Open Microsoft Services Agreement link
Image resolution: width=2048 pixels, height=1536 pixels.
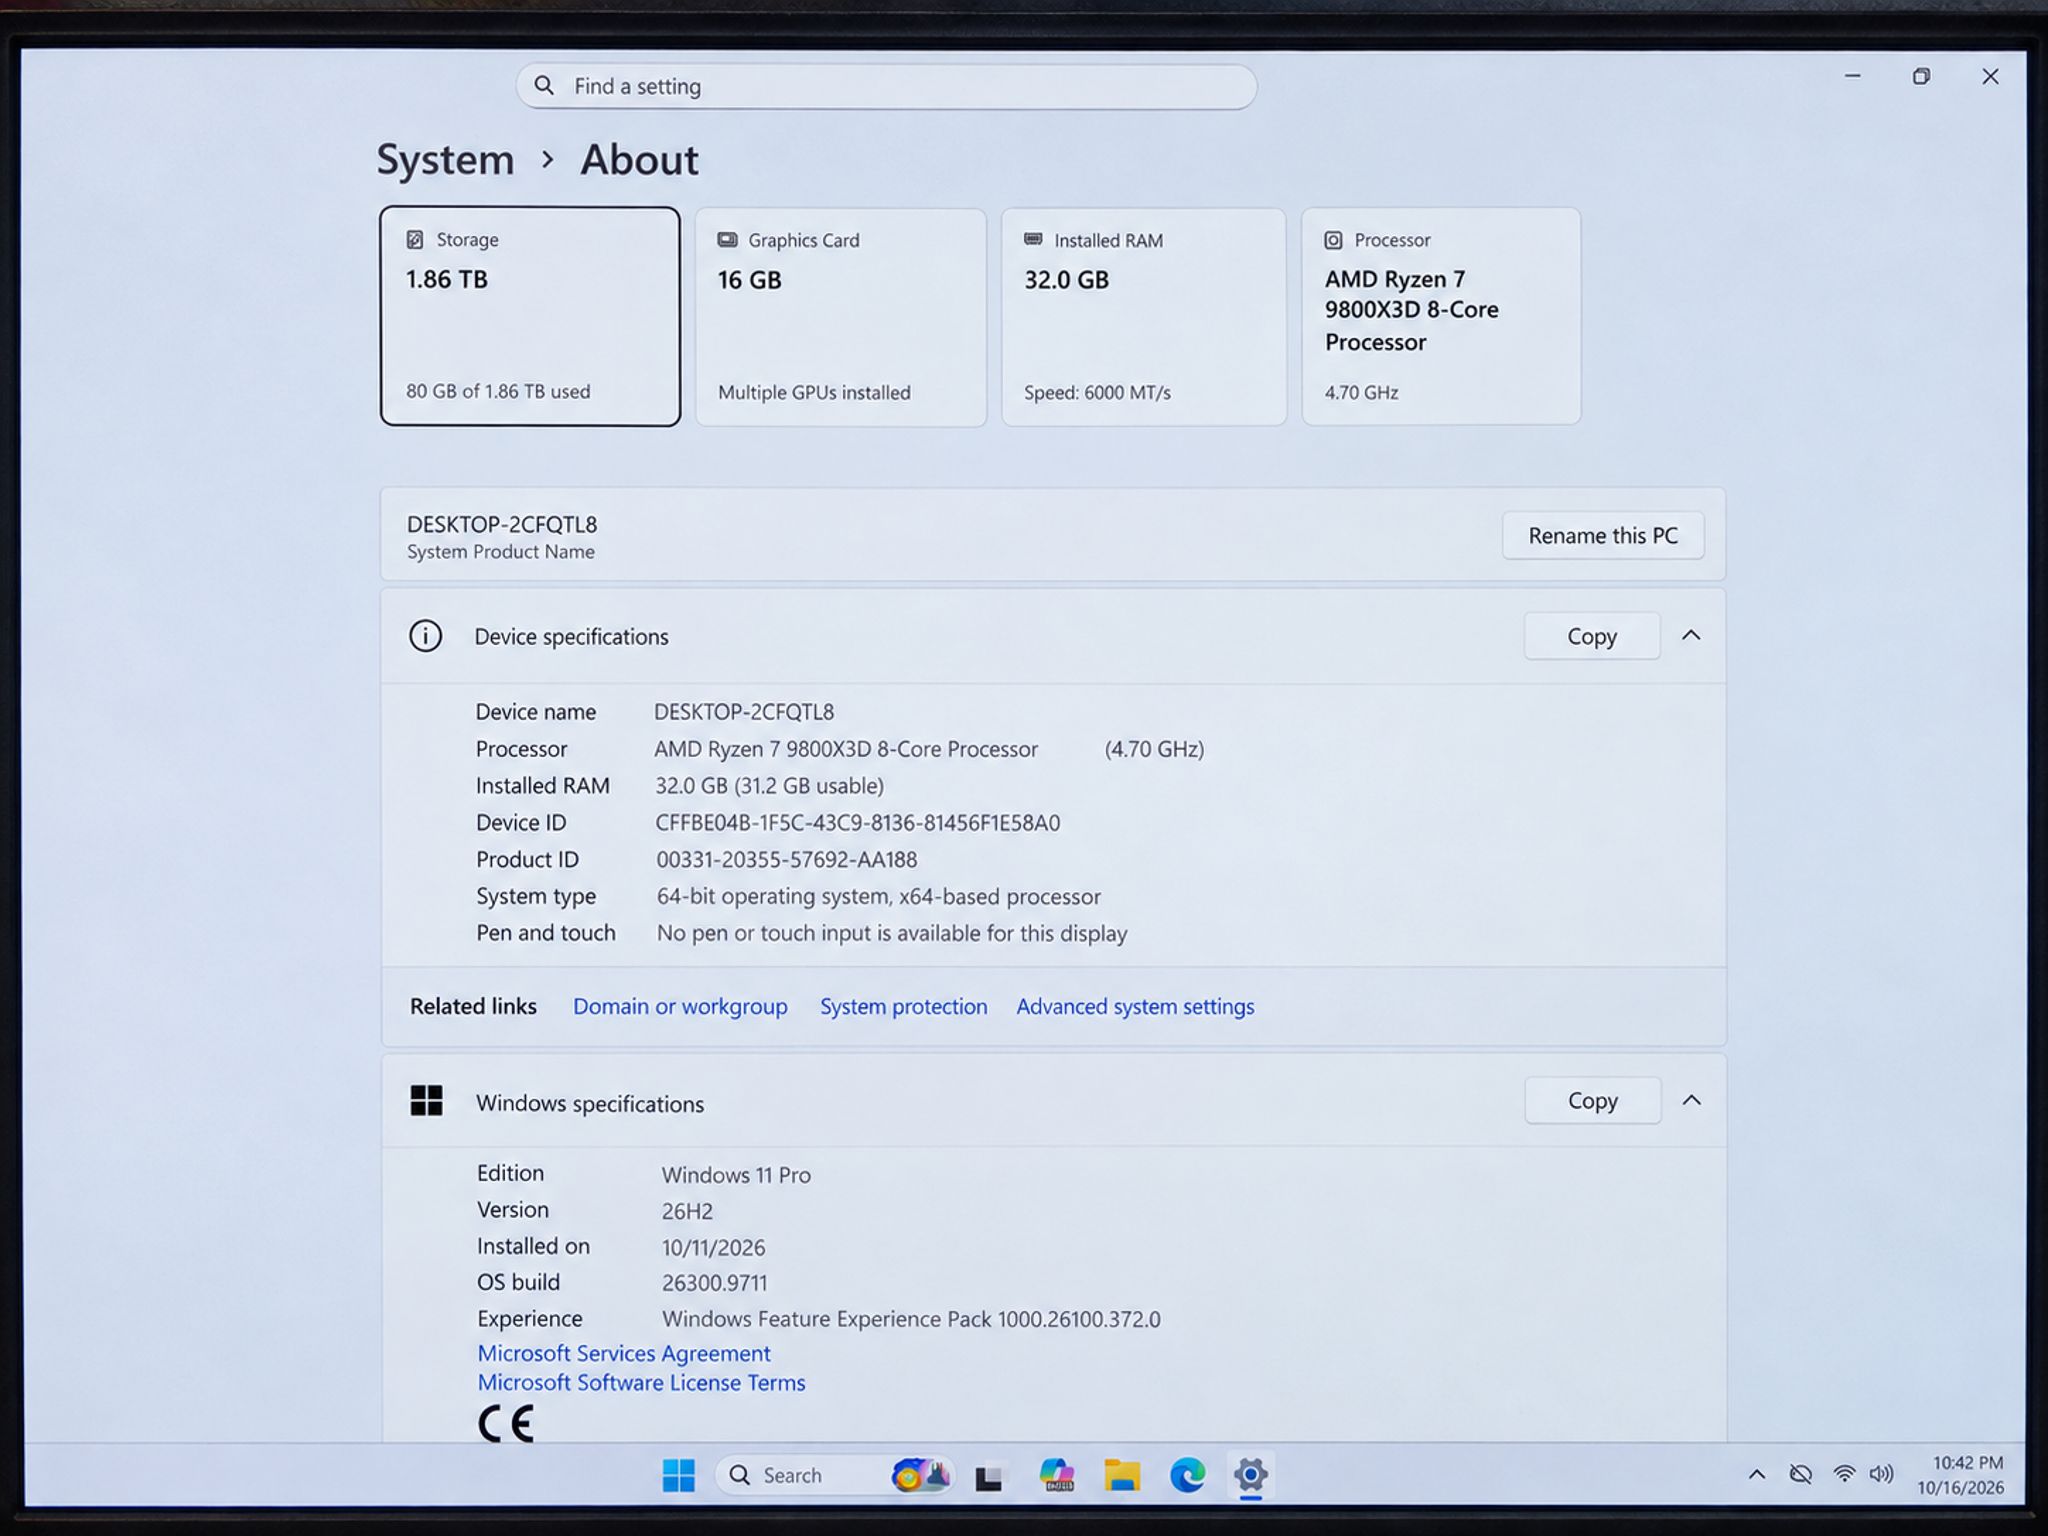pos(624,1353)
